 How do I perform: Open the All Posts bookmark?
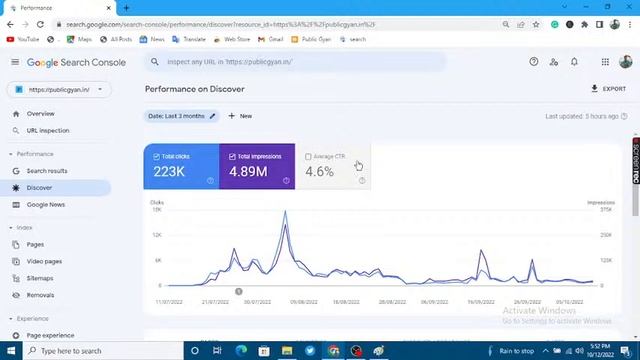click(116, 39)
